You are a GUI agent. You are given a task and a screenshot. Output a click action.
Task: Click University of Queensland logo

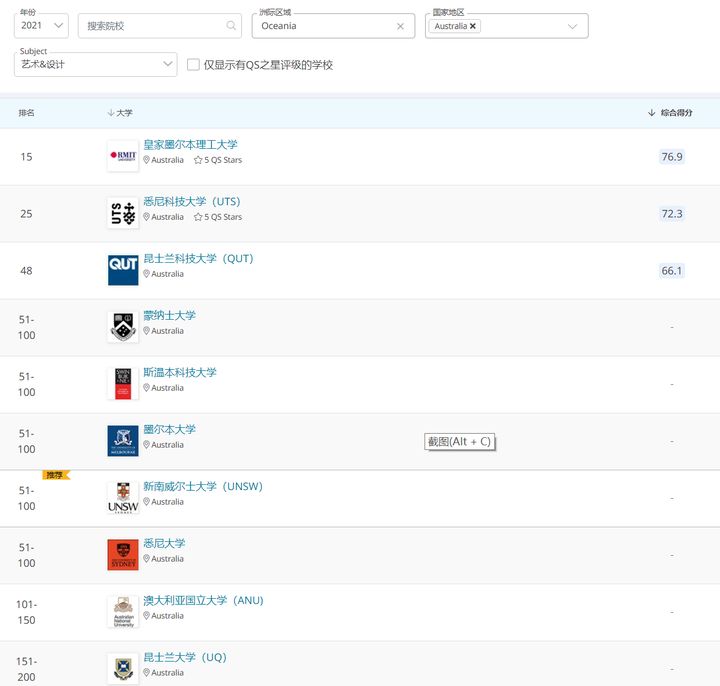click(123, 669)
